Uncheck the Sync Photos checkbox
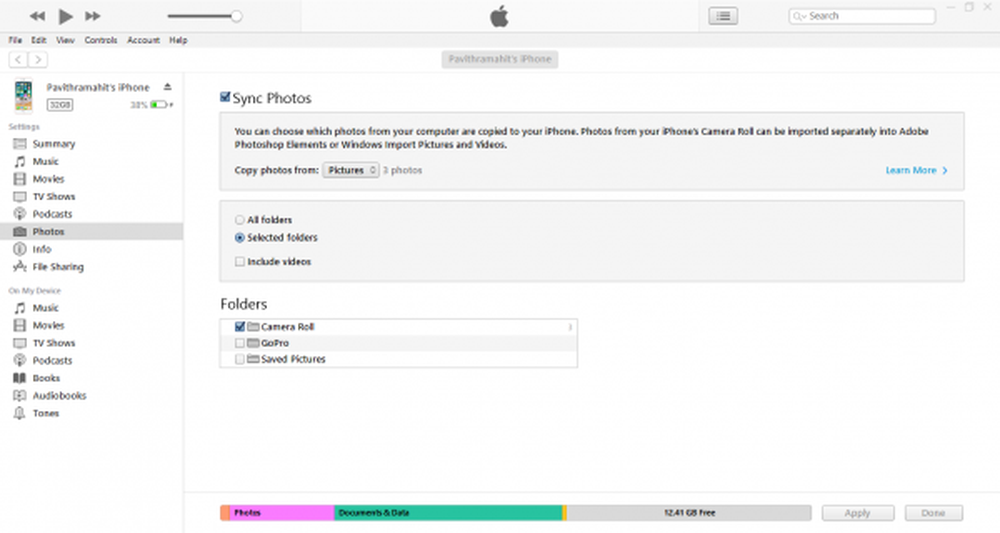 [225, 98]
